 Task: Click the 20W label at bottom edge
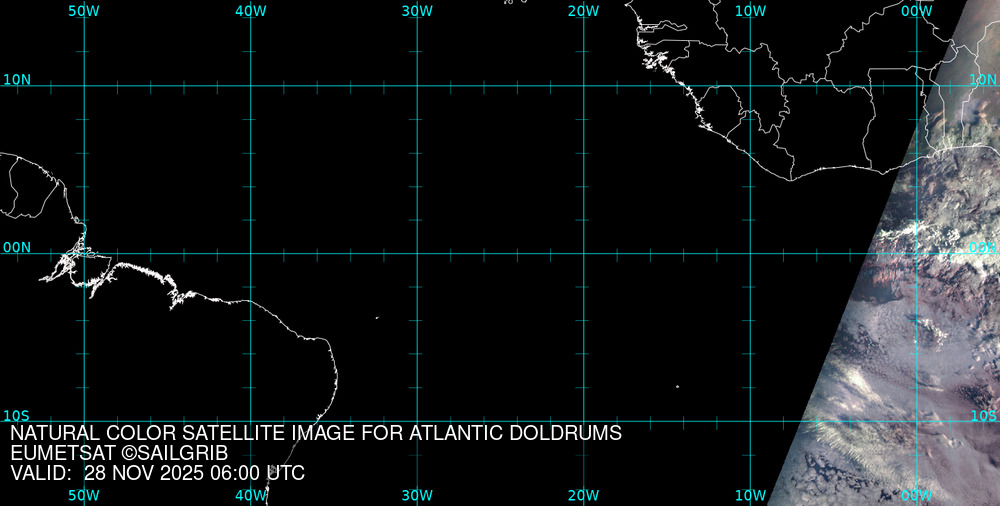pyautogui.click(x=583, y=495)
